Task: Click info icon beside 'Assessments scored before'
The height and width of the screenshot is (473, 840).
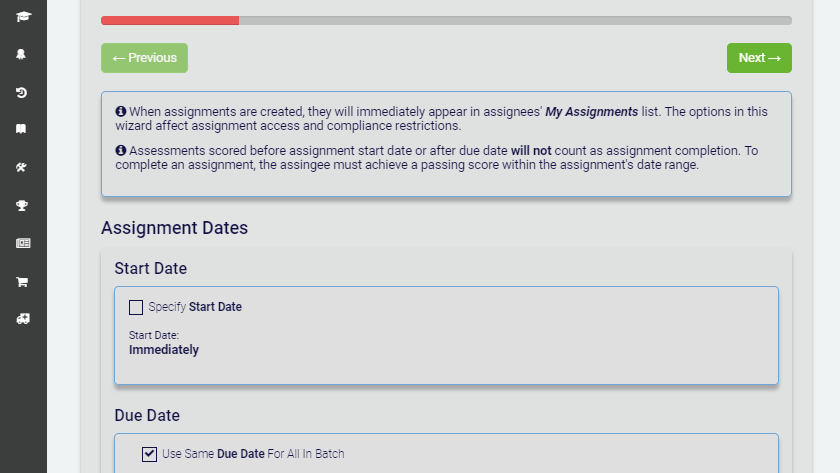Action: [121, 150]
